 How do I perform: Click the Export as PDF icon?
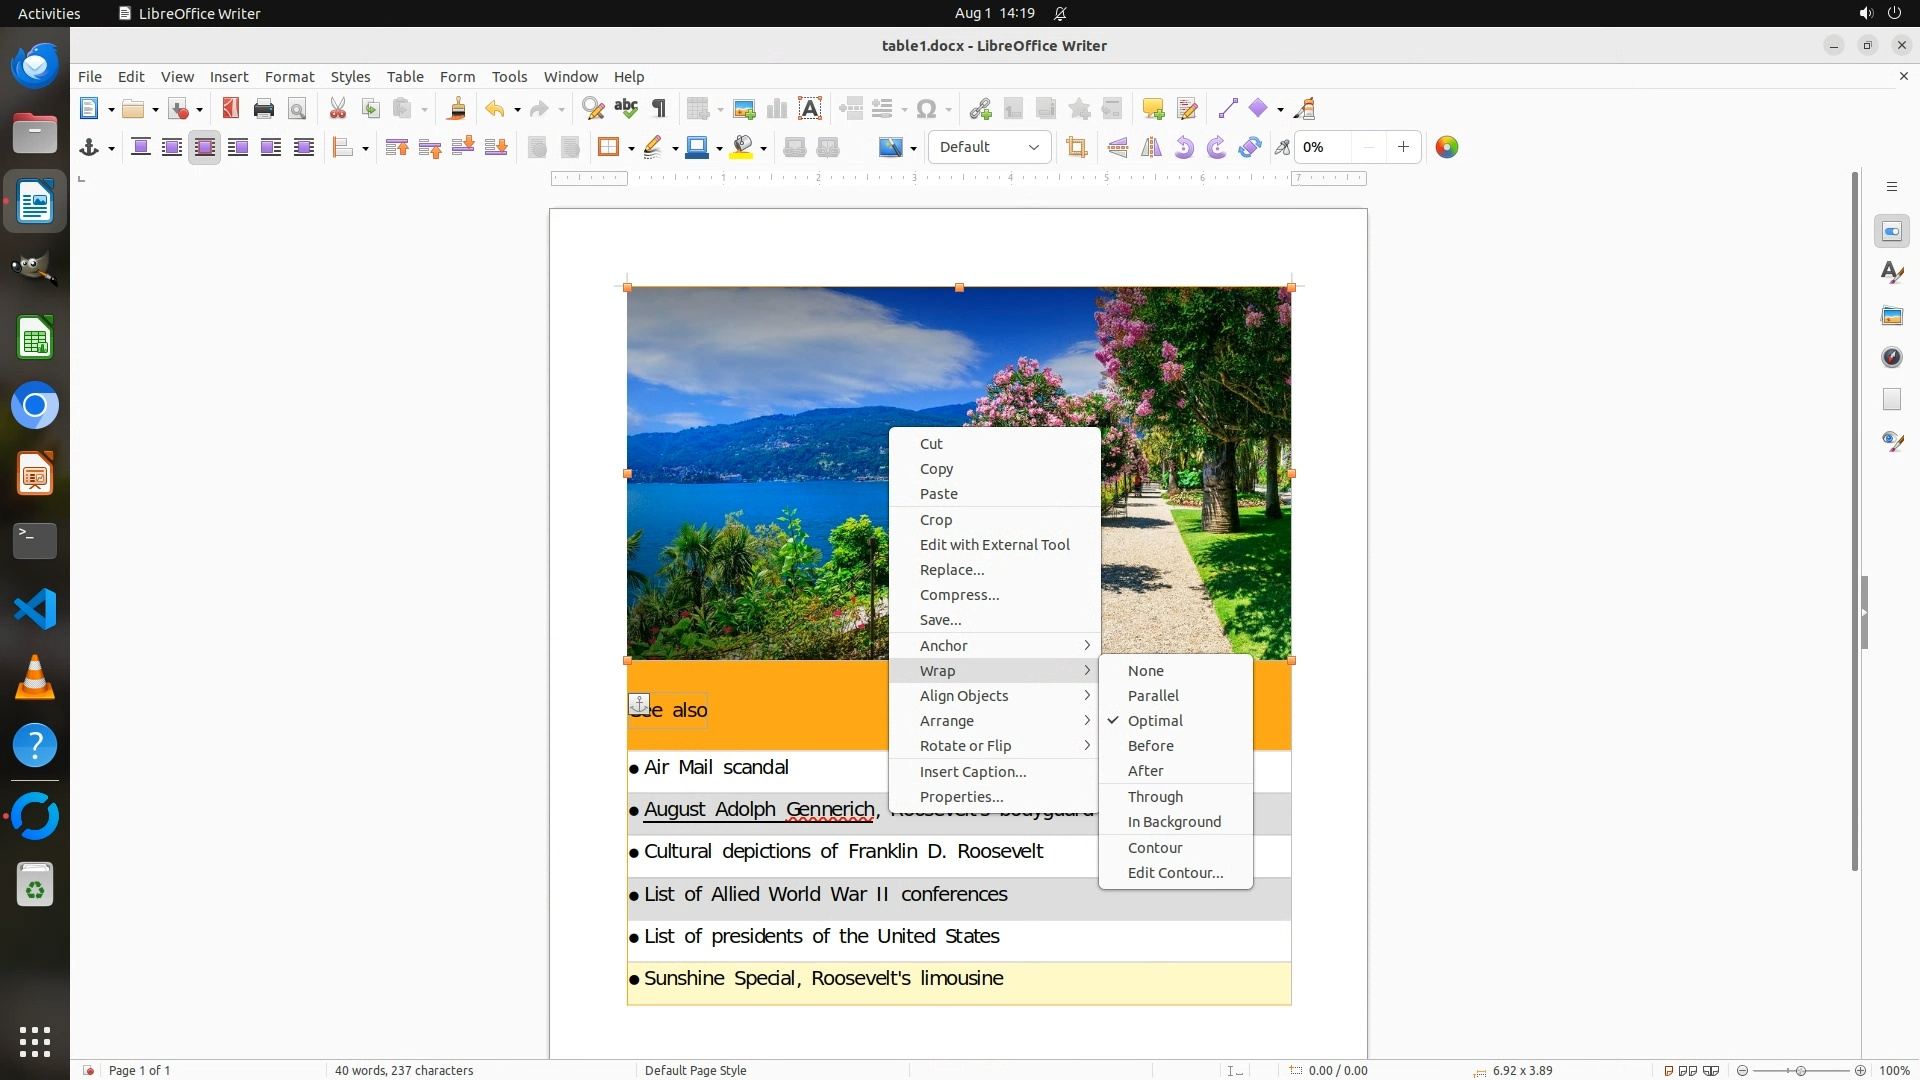[231, 109]
